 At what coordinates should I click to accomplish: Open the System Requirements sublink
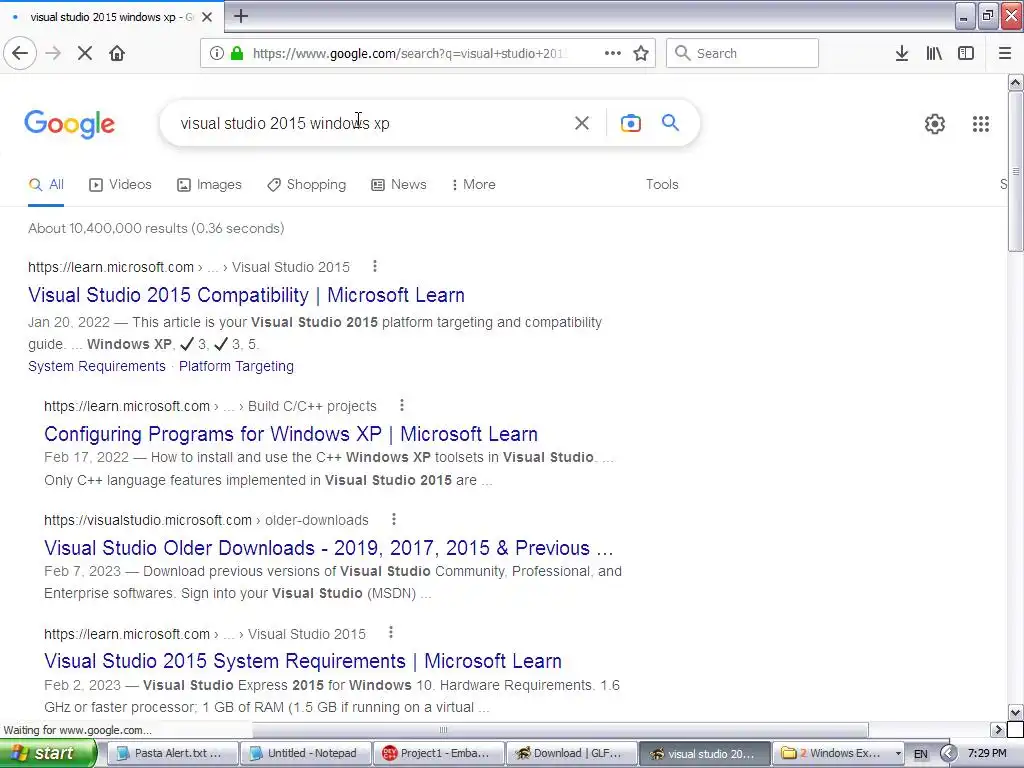(x=97, y=366)
